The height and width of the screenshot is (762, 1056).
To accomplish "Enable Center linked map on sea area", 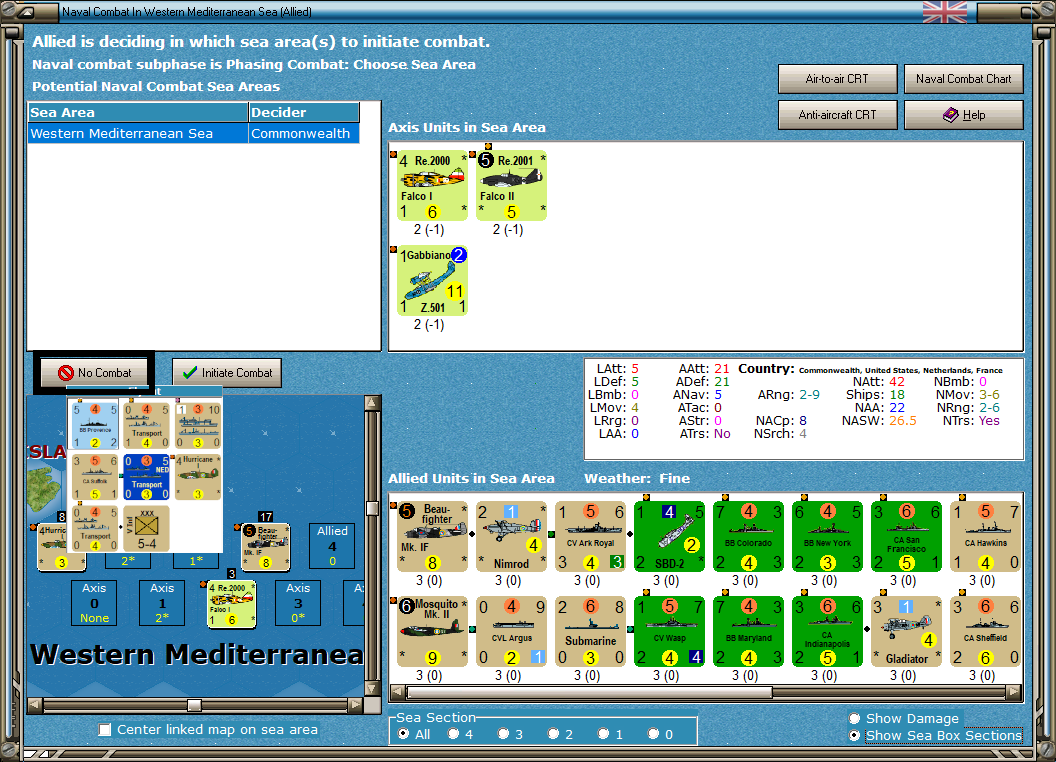I will [x=104, y=730].
